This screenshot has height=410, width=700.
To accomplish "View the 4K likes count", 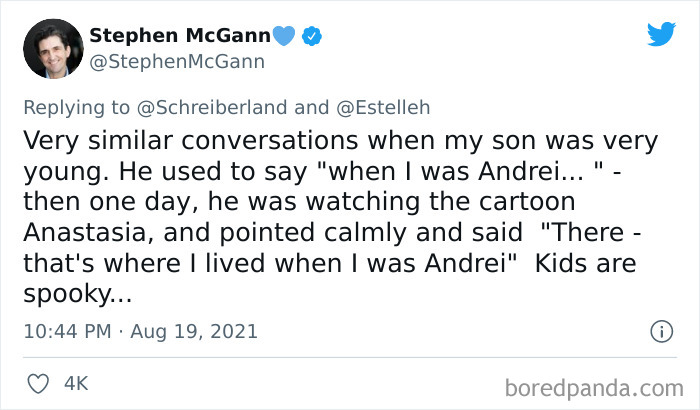I will [76, 383].
